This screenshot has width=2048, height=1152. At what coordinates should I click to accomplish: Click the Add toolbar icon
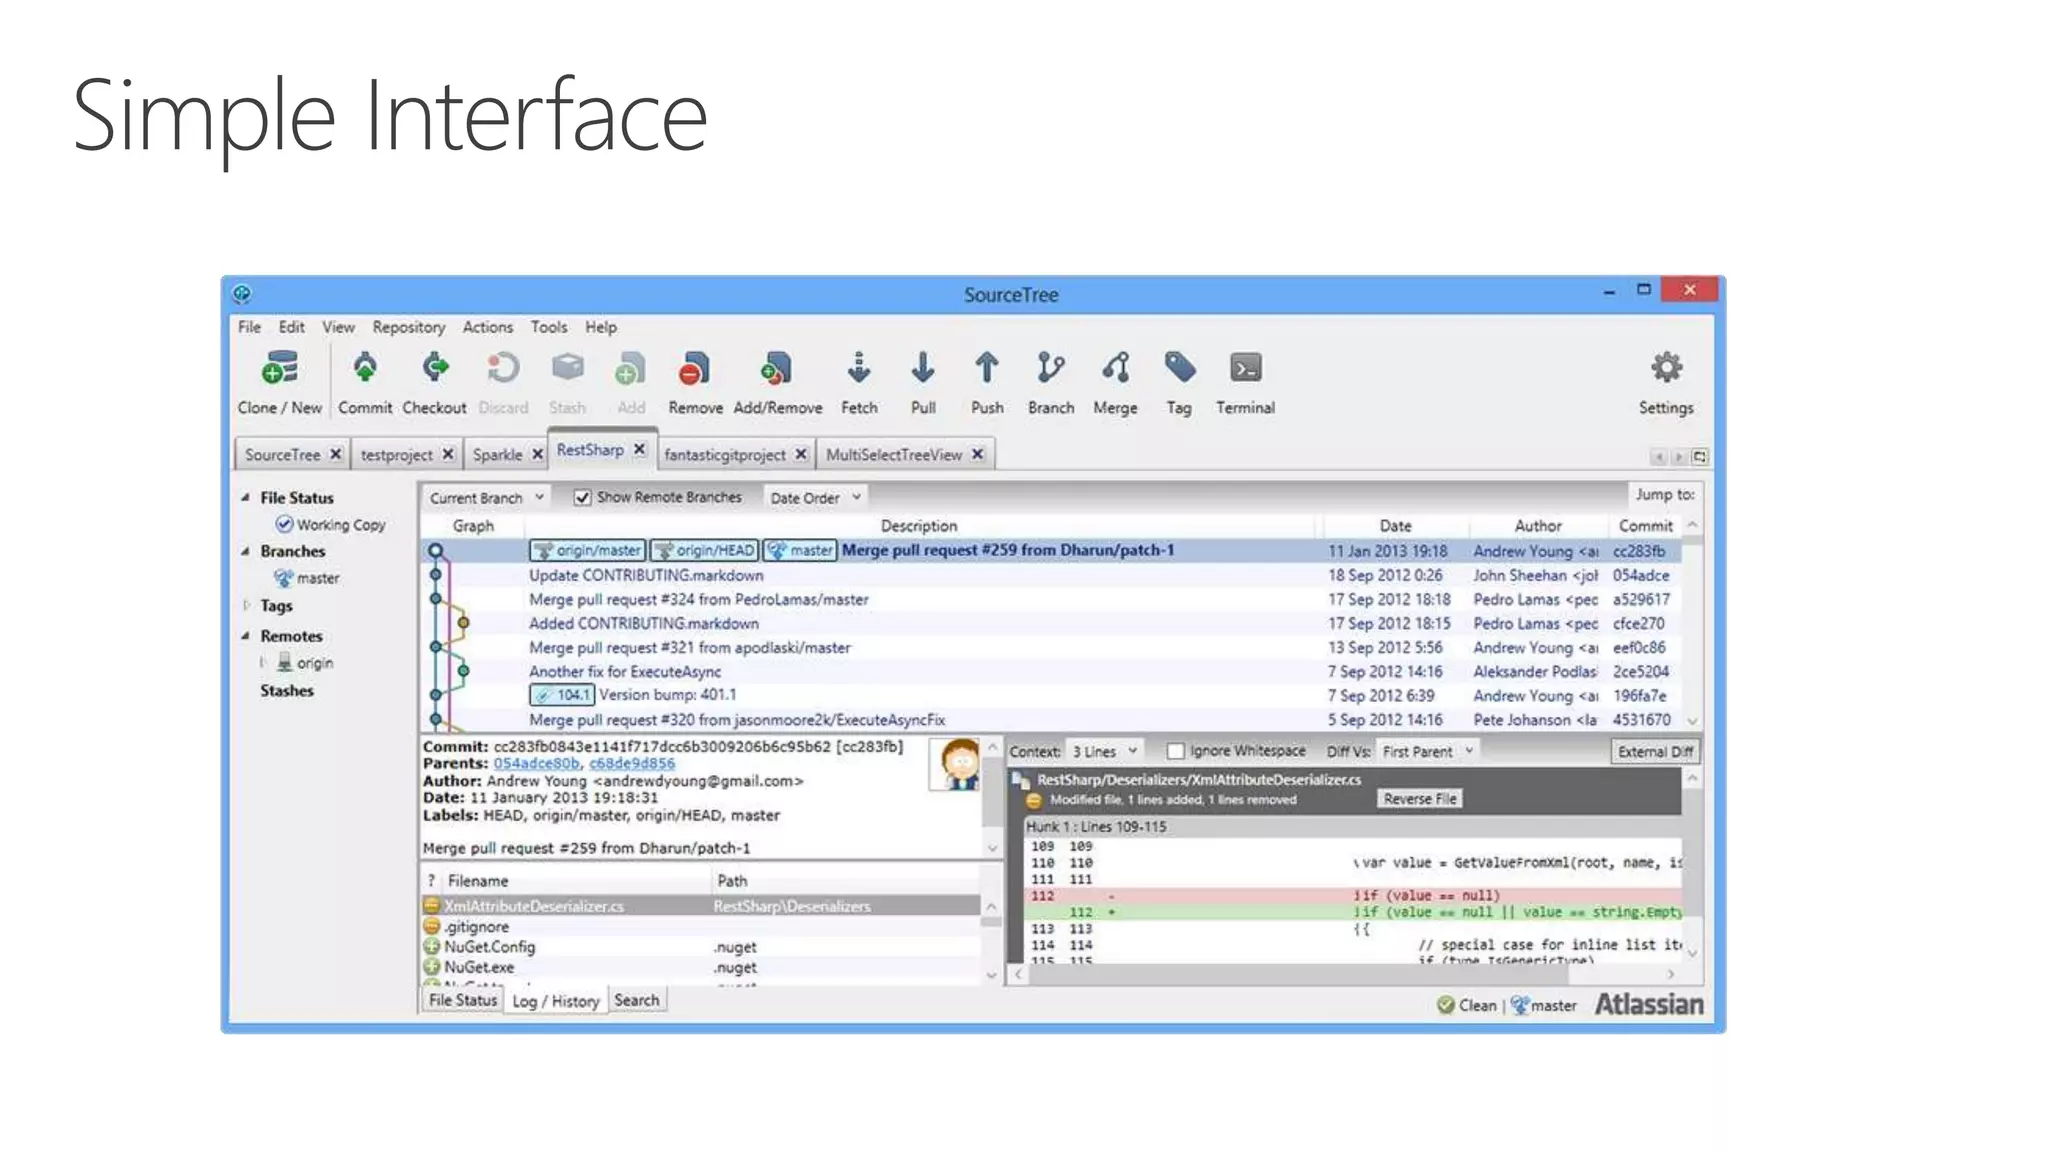coord(630,369)
